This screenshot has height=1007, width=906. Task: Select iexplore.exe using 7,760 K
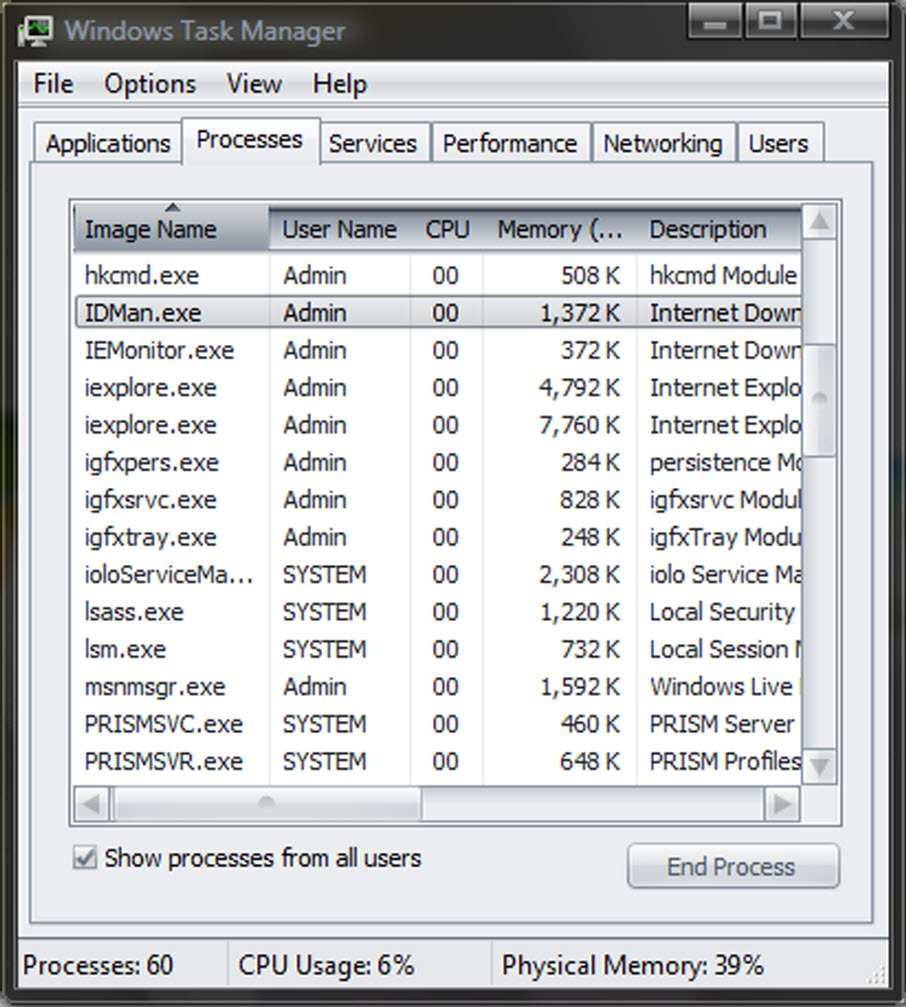(x=438, y=425)
